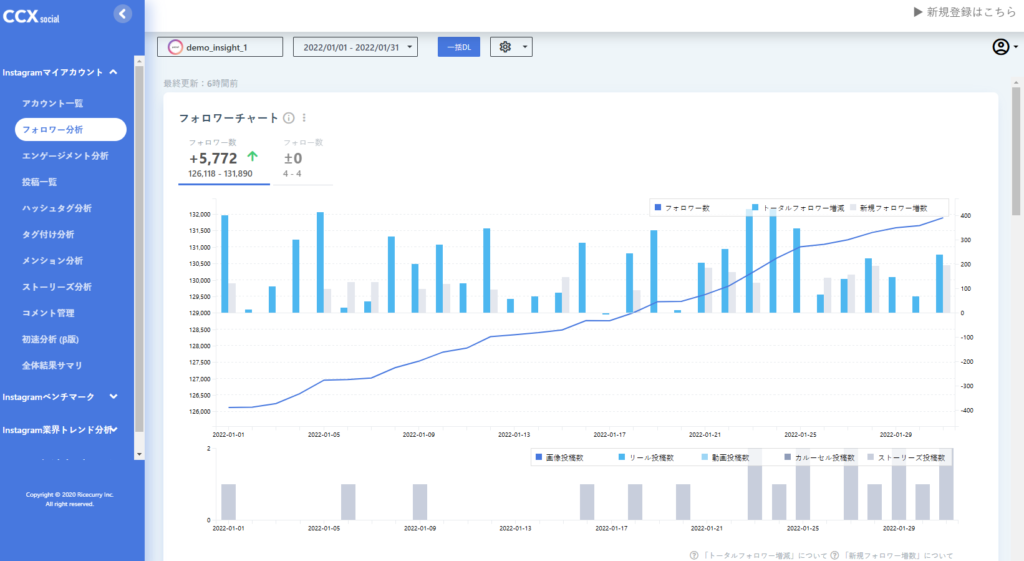
Task: Toggle the ストーリーズ投稿数 legend series
Action: 906,458
